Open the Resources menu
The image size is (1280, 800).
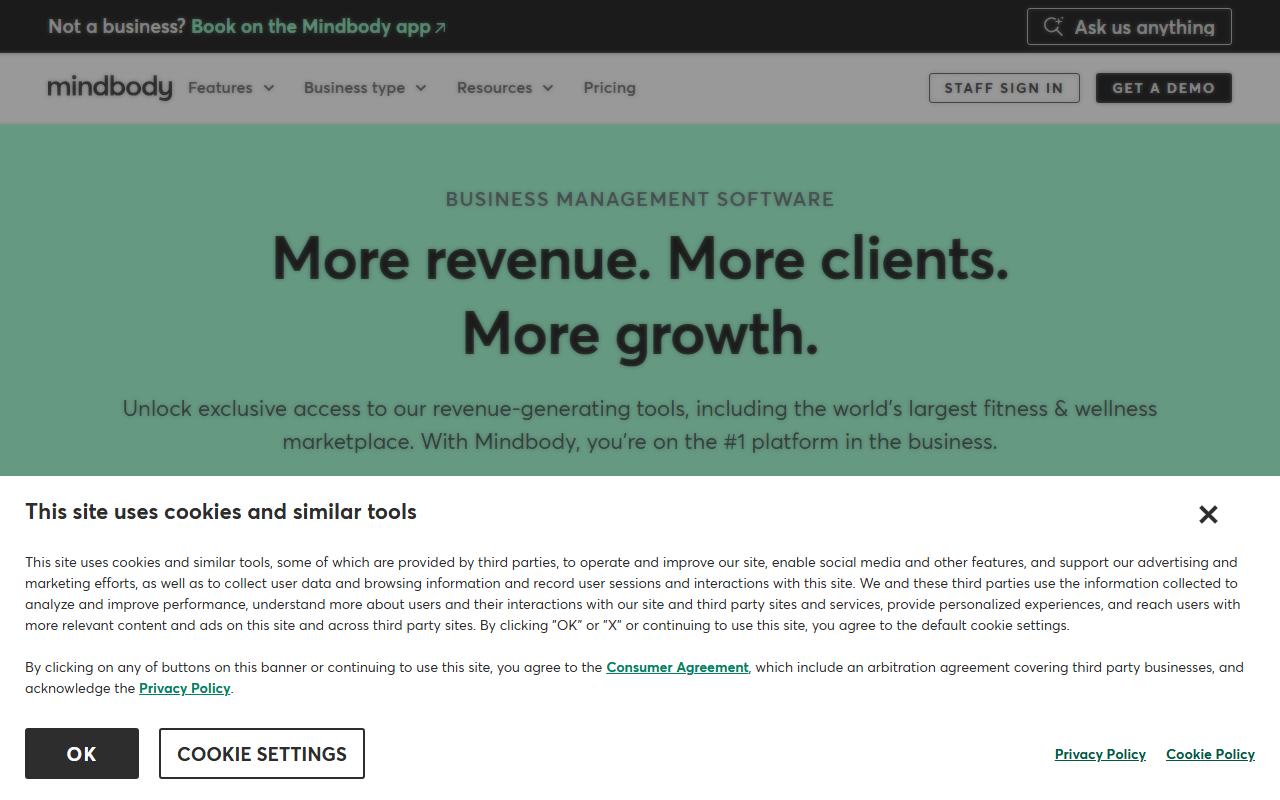pos(505,88)
